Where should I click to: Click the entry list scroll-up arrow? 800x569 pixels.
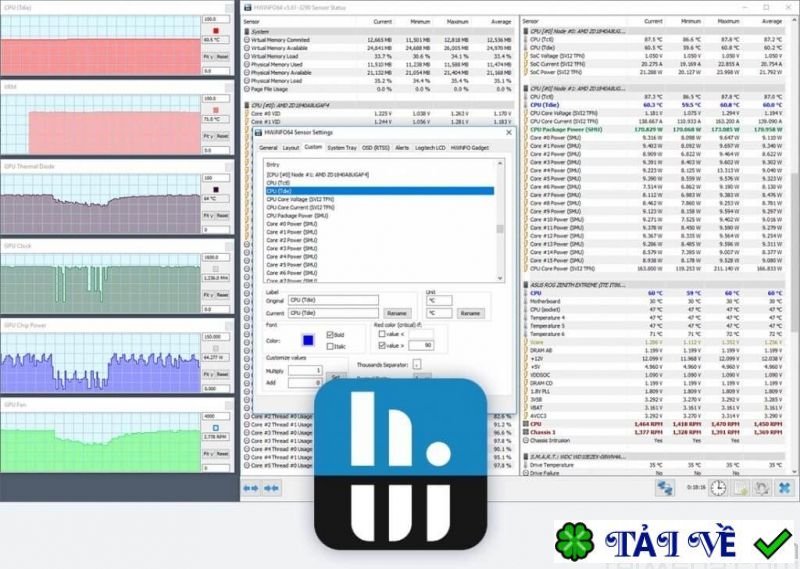pos(500,164)
